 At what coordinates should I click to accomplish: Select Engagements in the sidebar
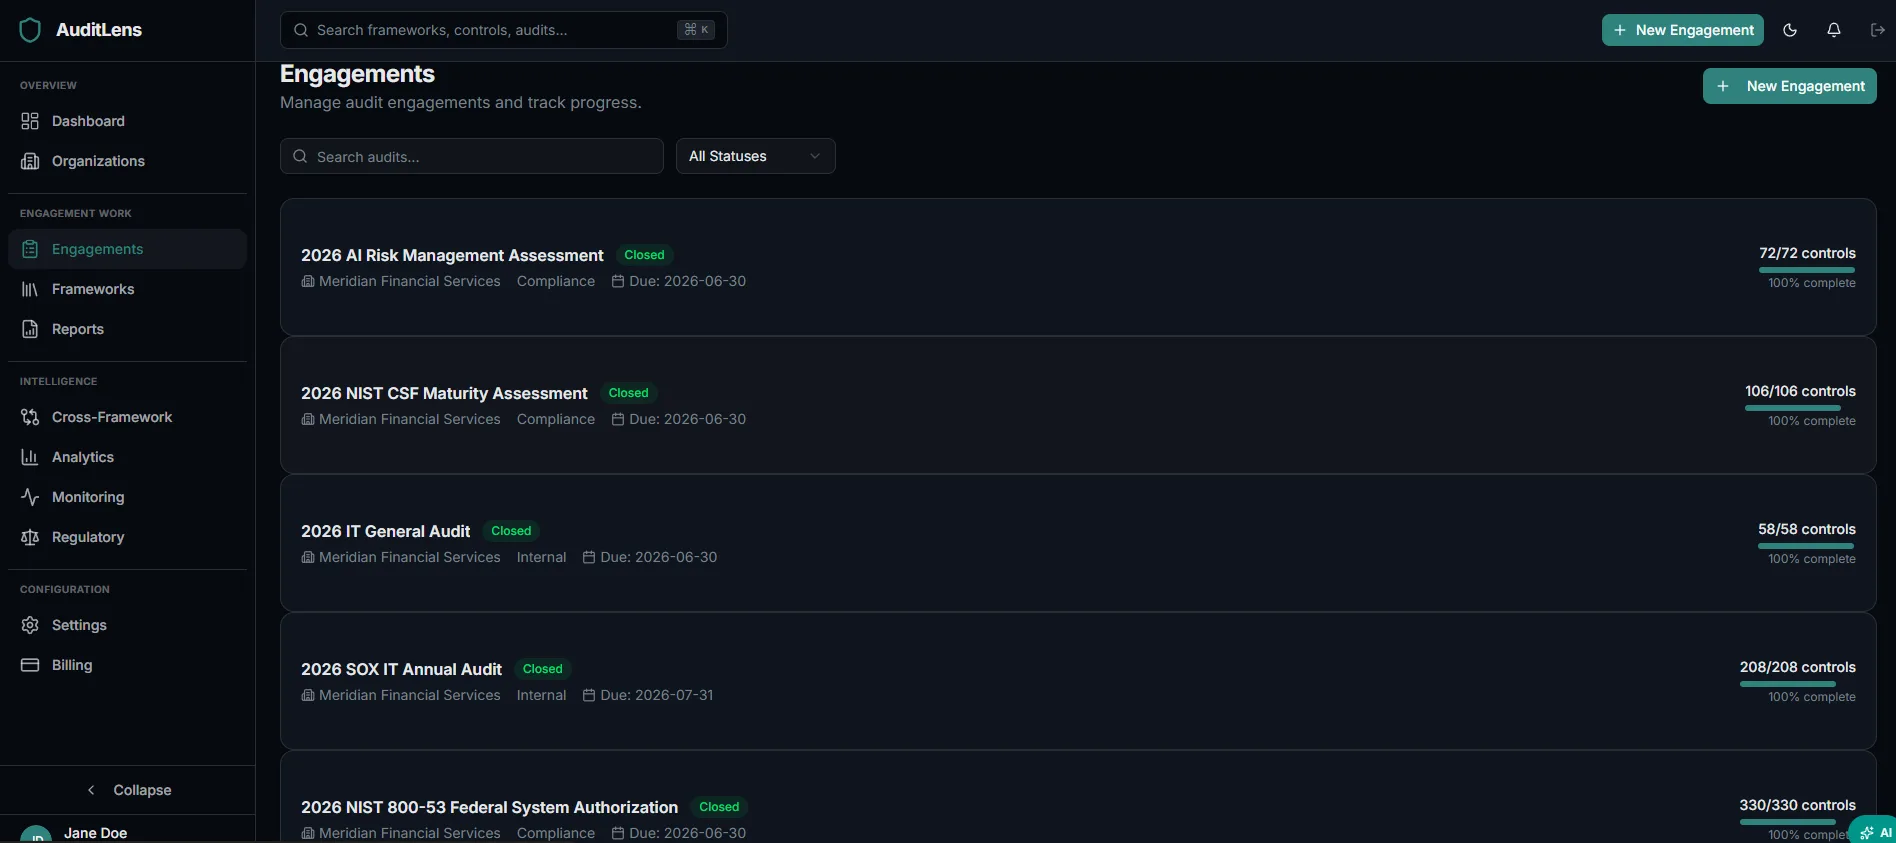[127, 249]
